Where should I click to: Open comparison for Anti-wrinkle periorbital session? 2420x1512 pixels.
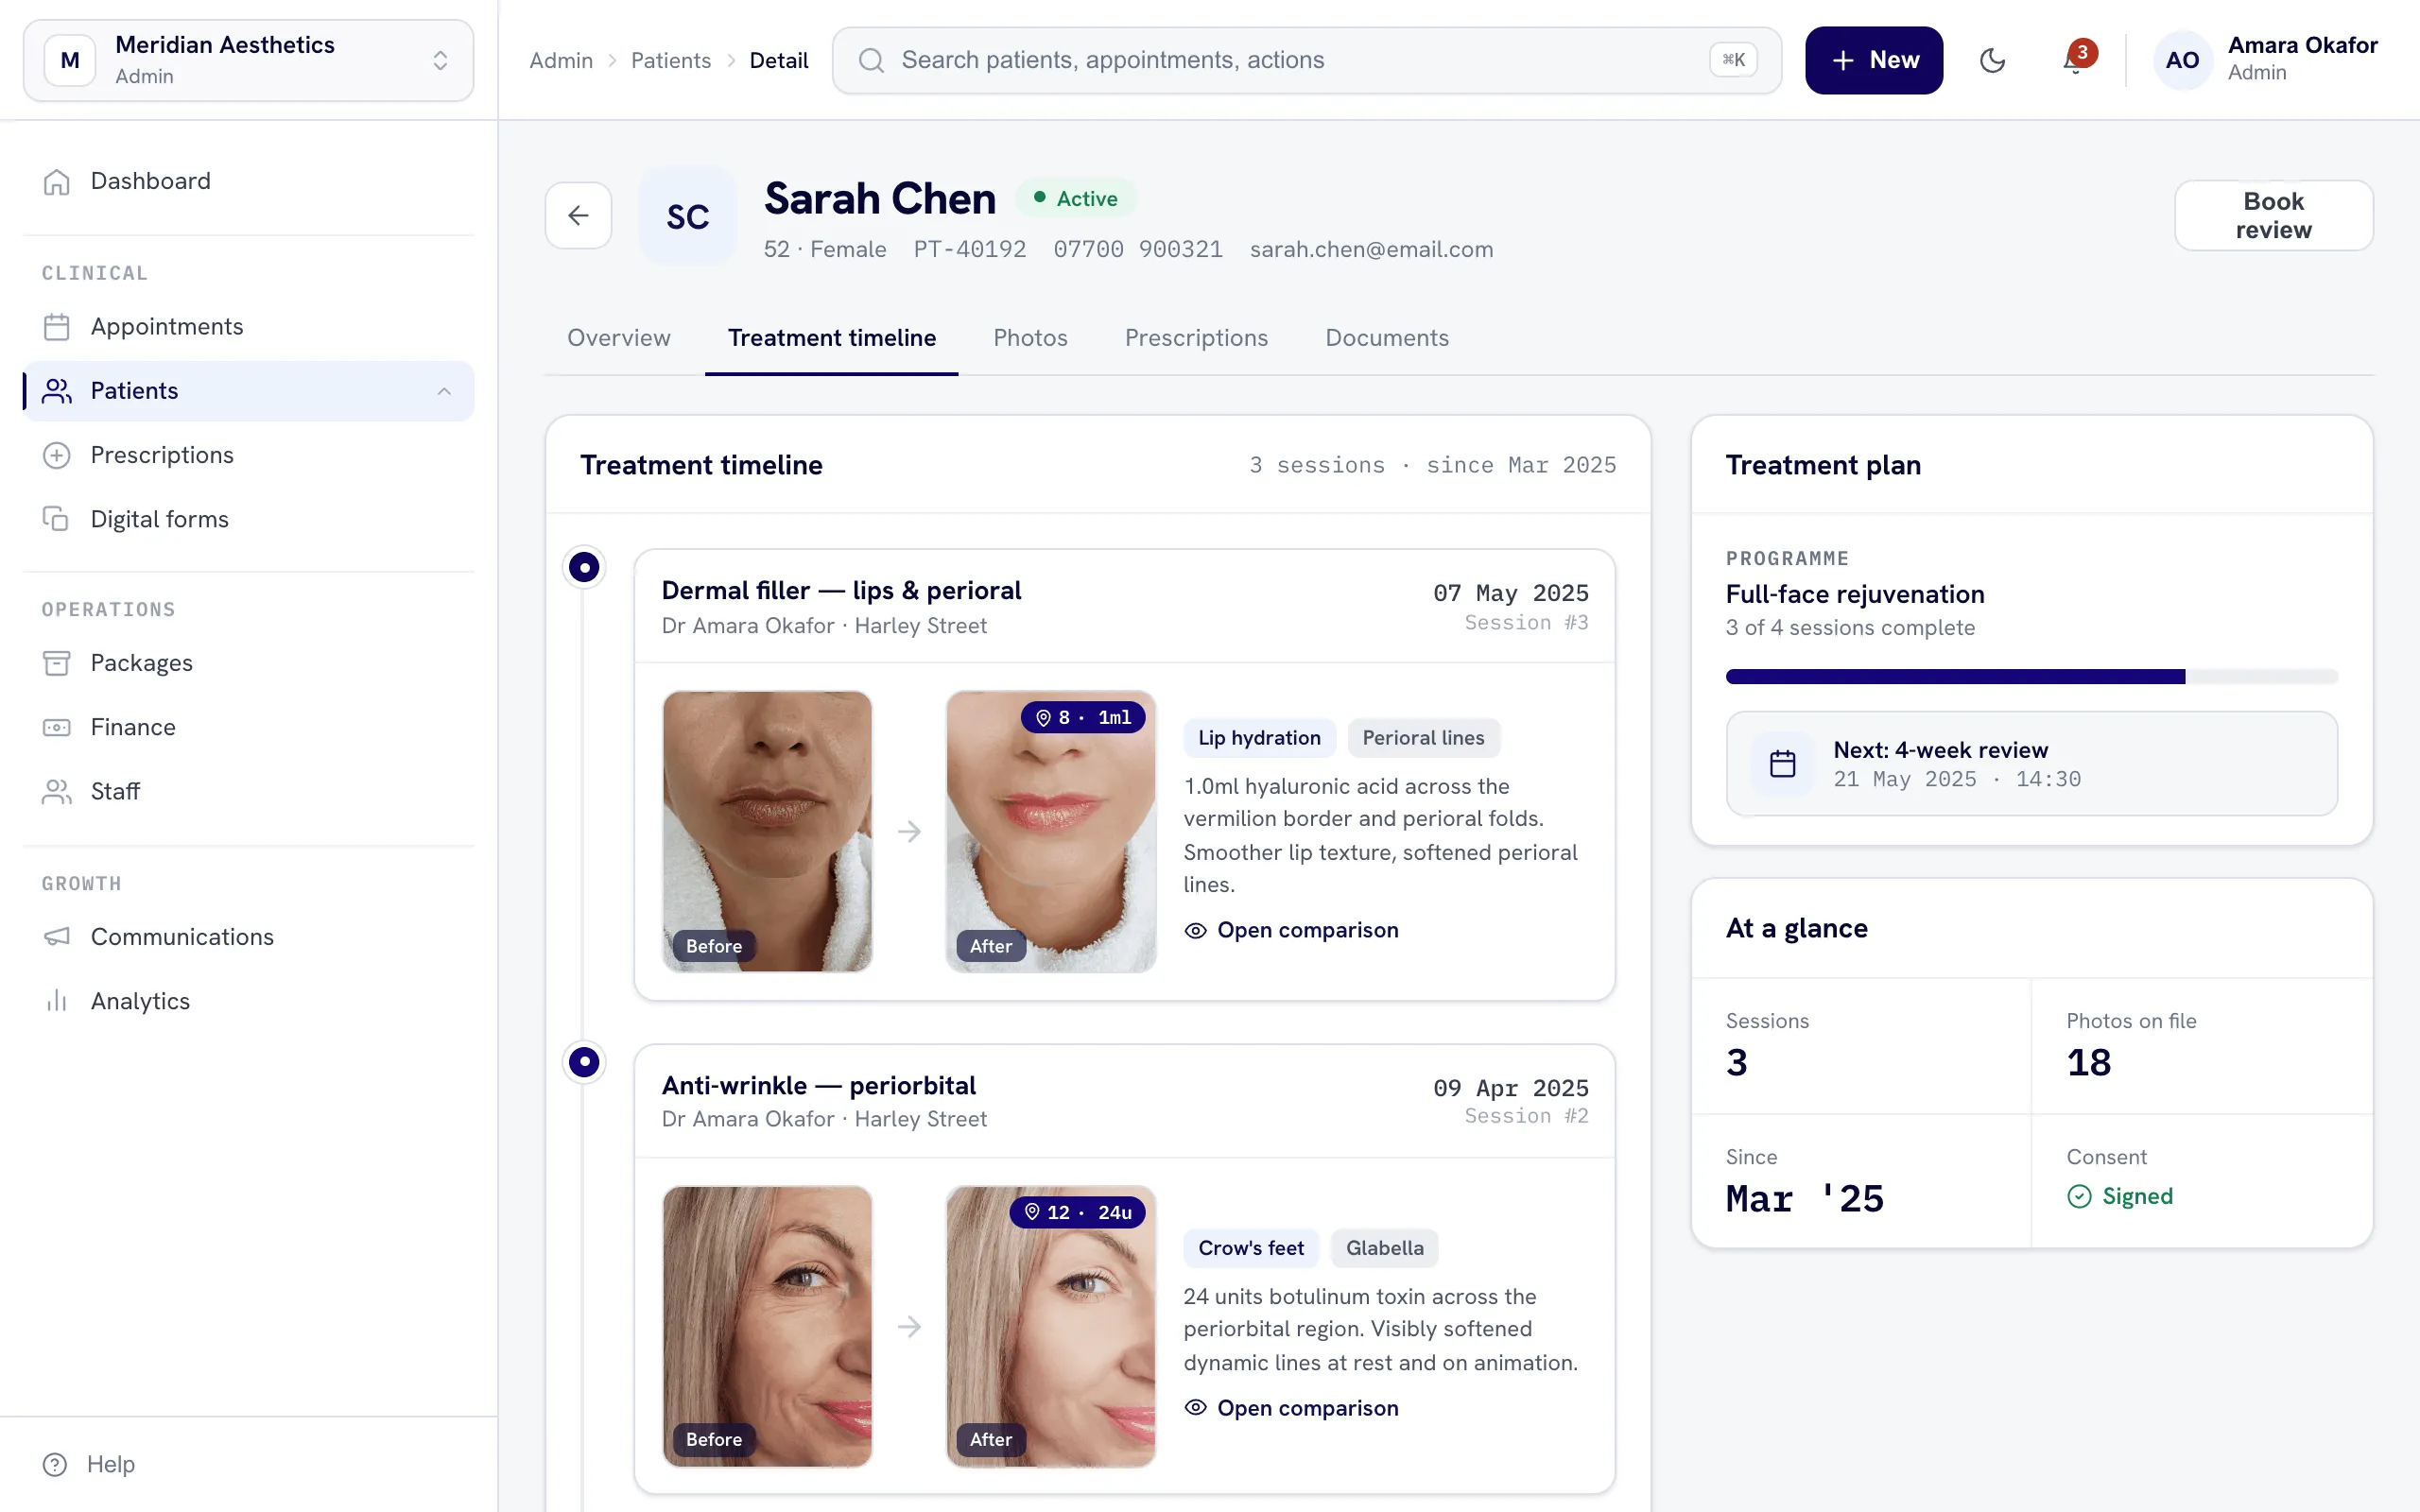(x=1291, y=1408)
